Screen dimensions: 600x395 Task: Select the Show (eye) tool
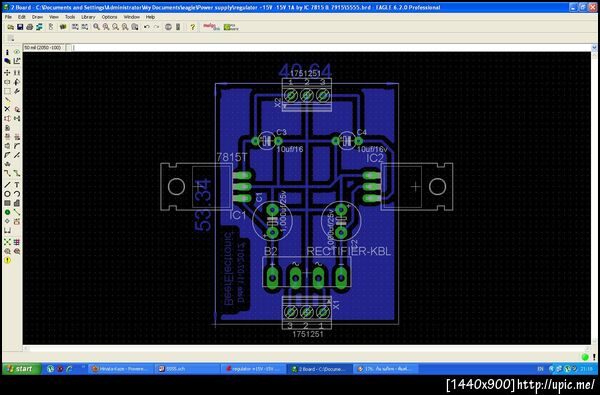click(x=17, y=52)
